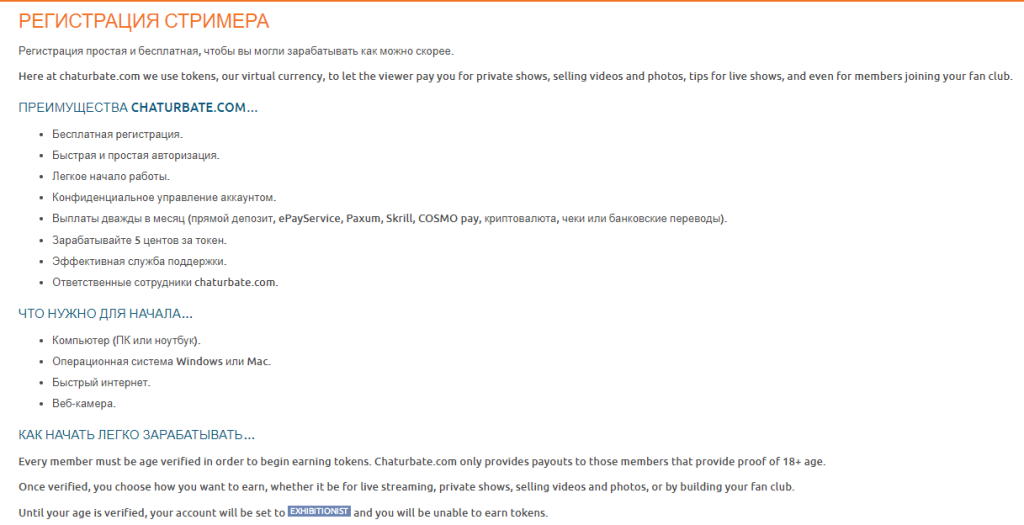Viewport: 1024px width, 525px height.
Task: Click the "КАК НАЧАТЬ ЛЕГКО ЗАРАБАТЫВАТЬ..." heading
Action: pos(136,435)
